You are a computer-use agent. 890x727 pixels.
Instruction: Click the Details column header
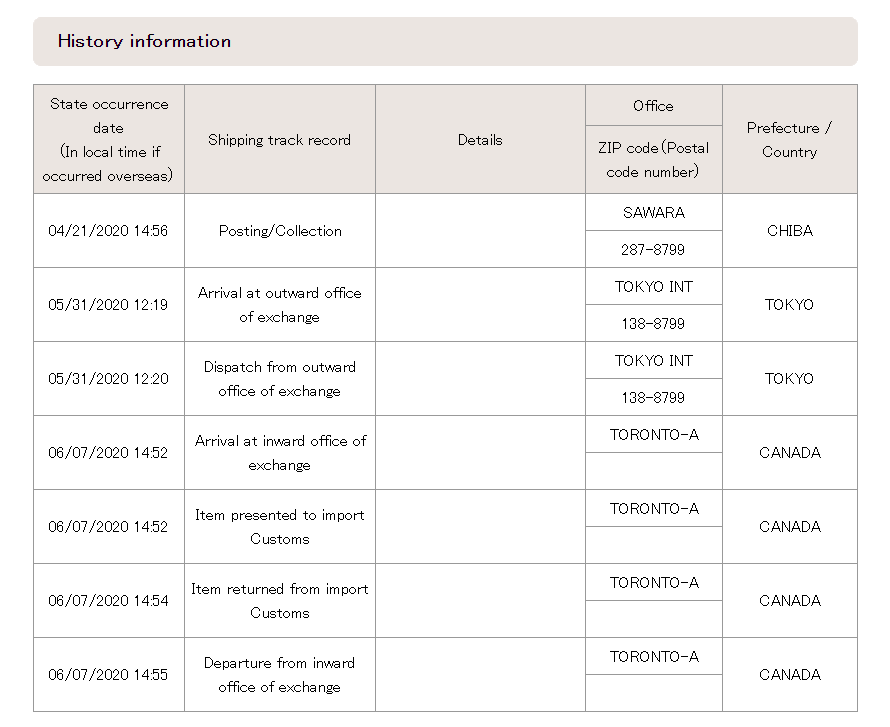480,140
